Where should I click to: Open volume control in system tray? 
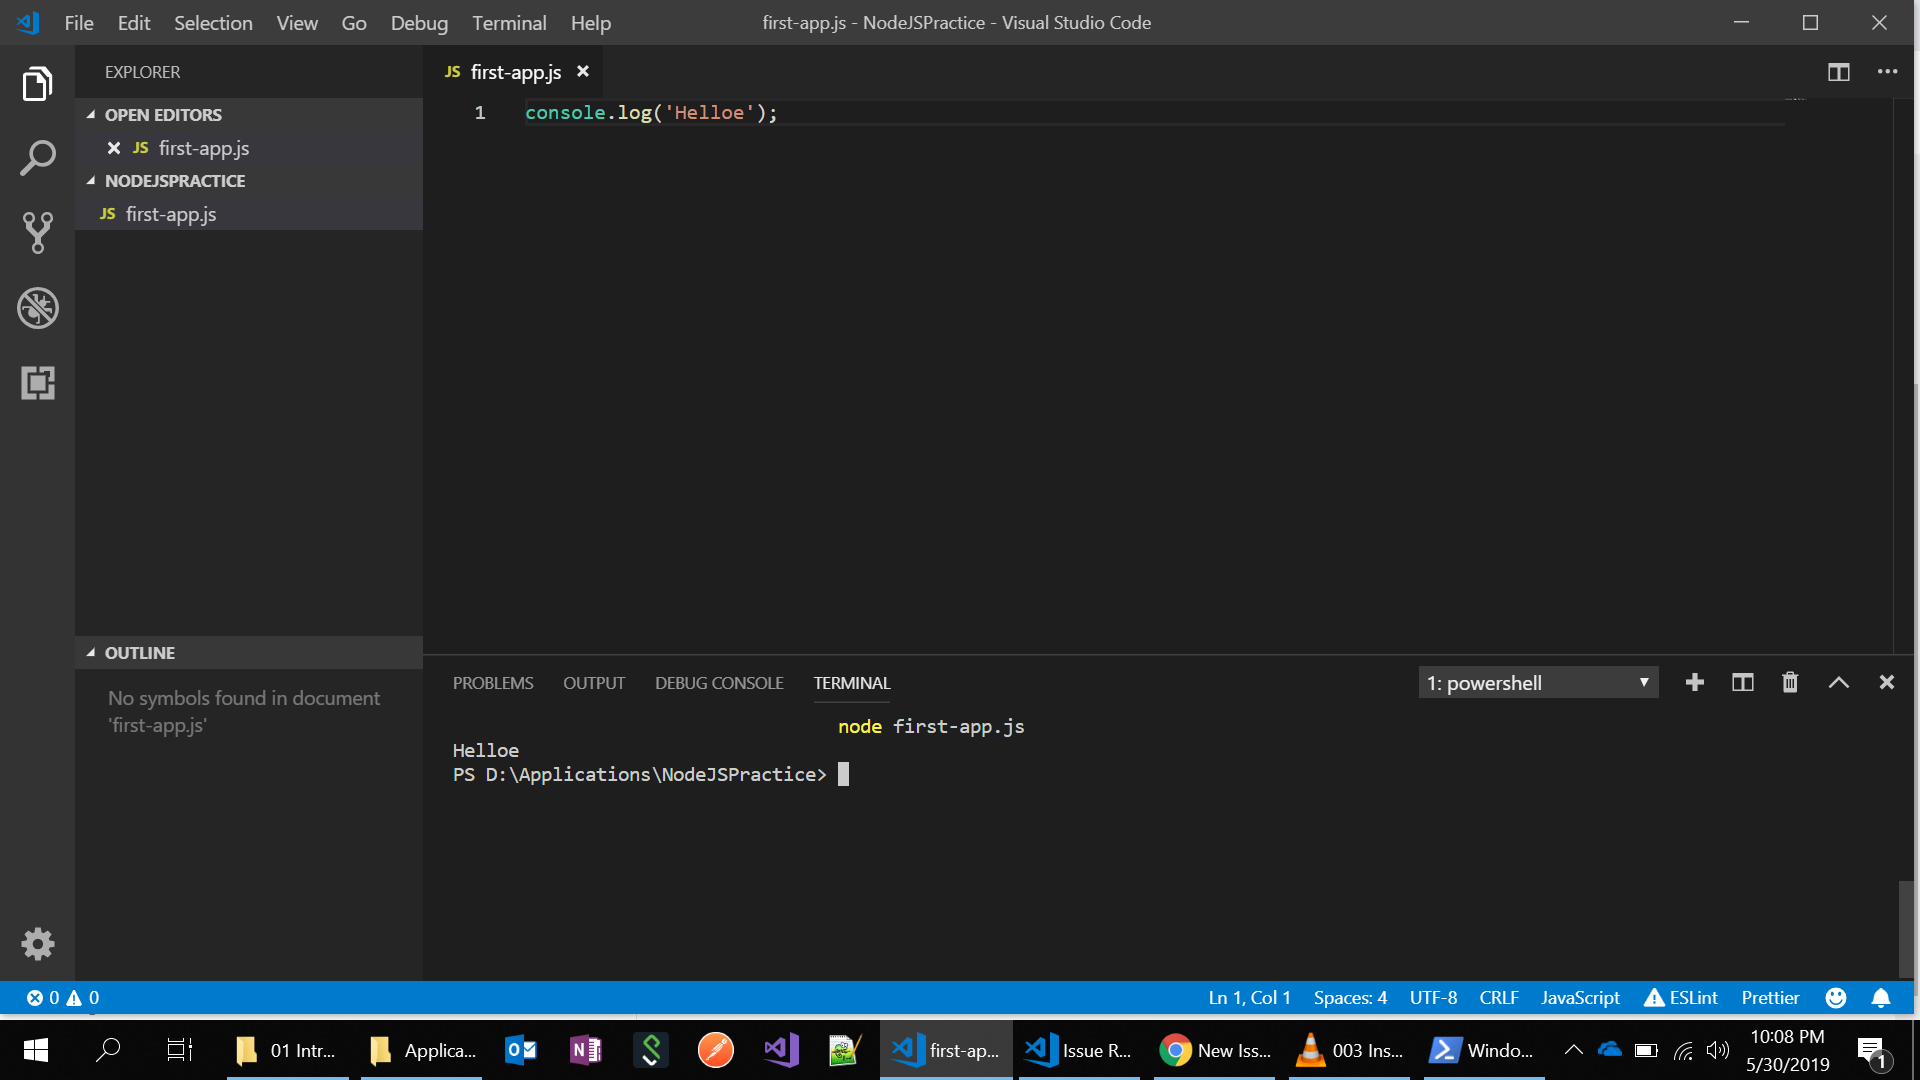click(x=1718, y=1050)
